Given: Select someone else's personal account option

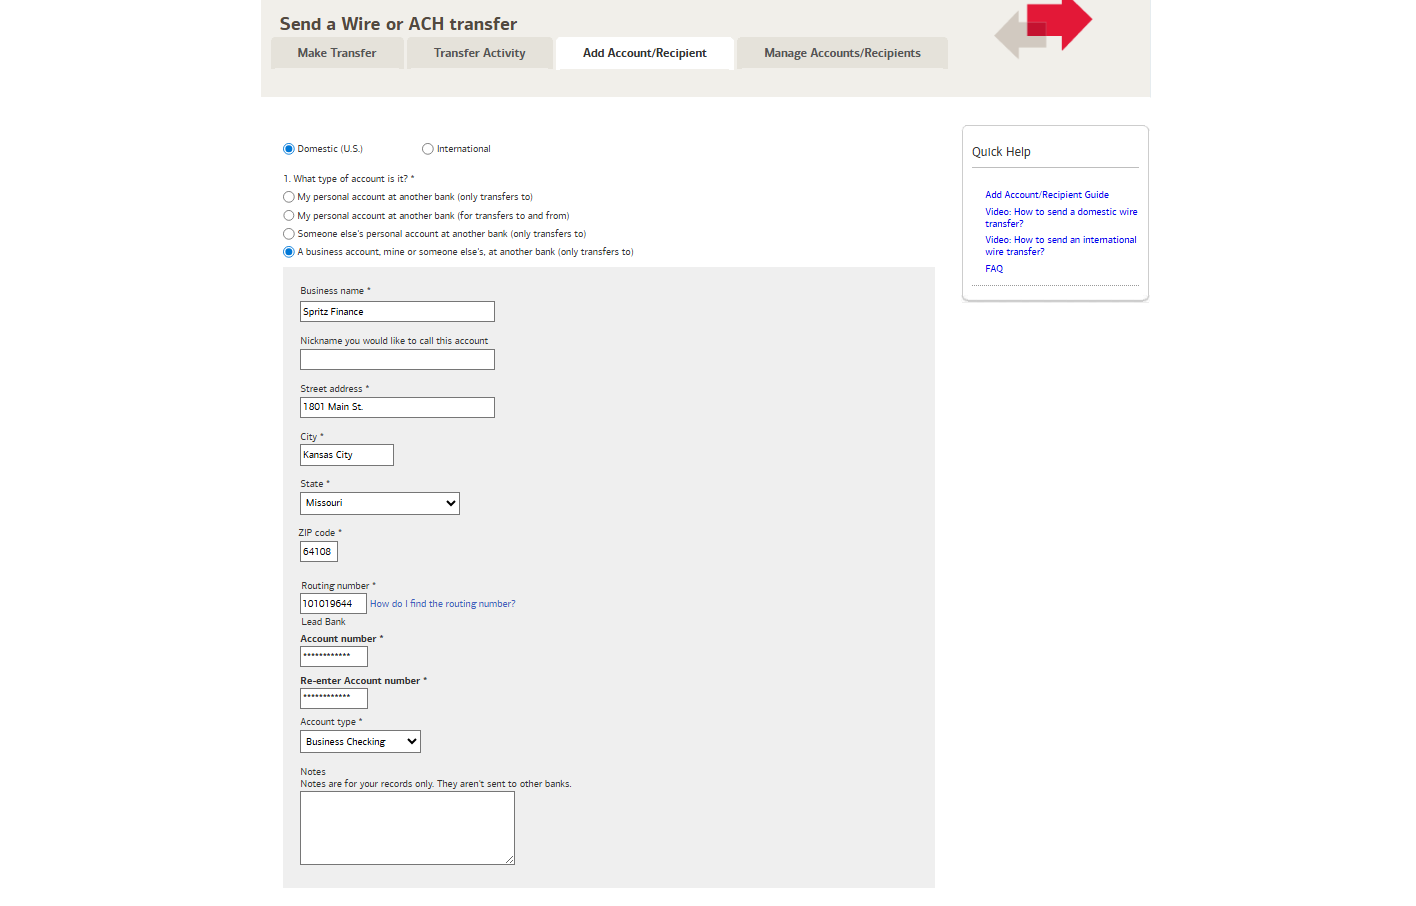Looking at the screenshot, I should tap(289, 234).
